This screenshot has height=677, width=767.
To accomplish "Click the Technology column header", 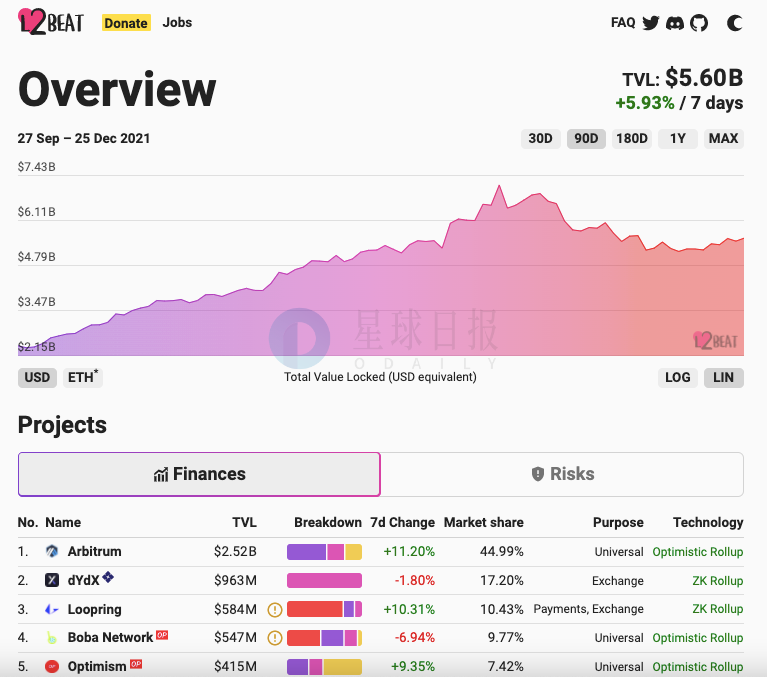I will click(x=708, y=522).
